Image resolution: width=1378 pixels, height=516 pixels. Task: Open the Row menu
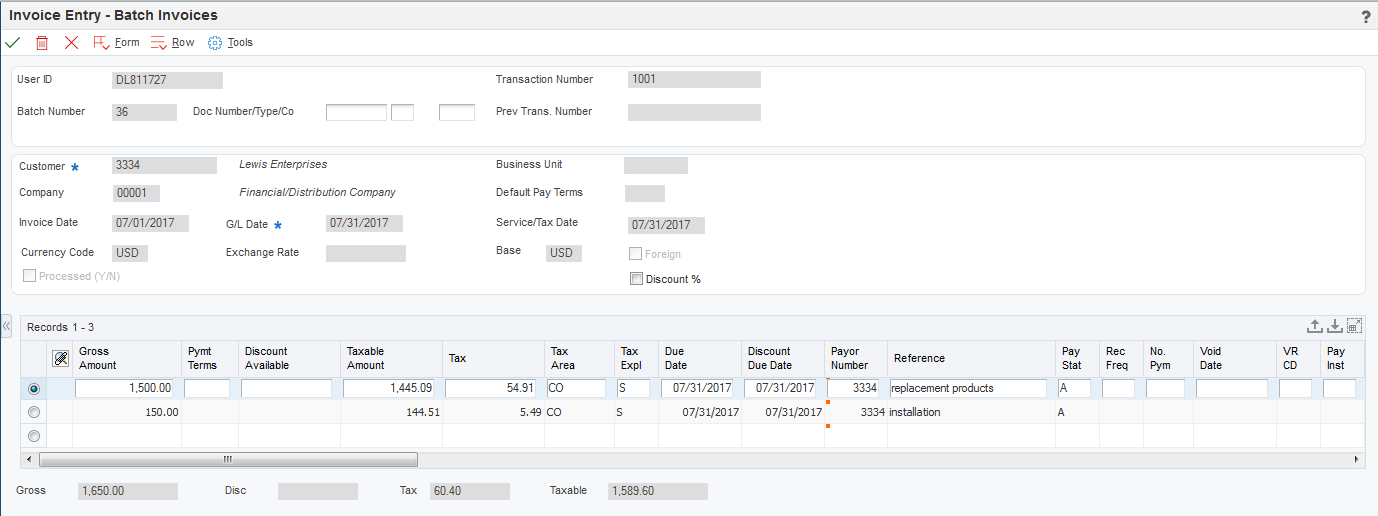click(173, 43)
